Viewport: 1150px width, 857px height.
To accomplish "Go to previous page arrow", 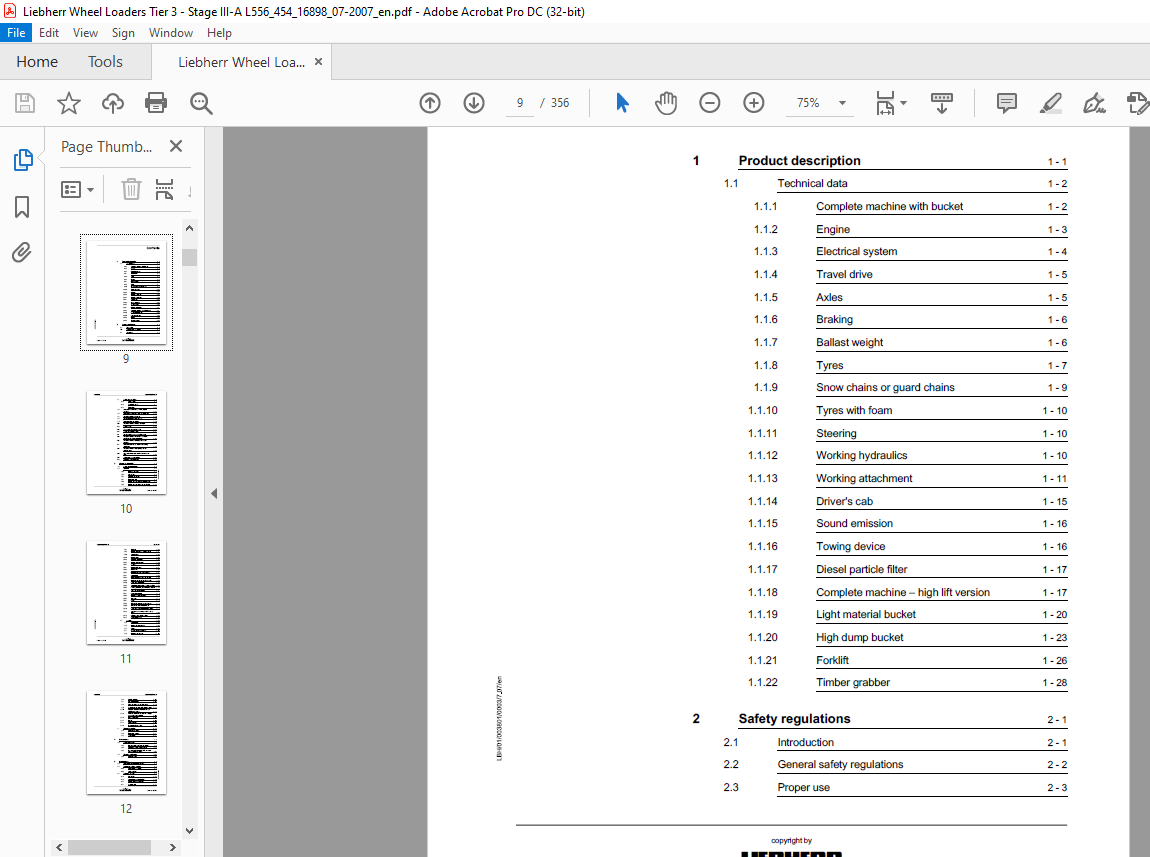I will click(430, 103).
